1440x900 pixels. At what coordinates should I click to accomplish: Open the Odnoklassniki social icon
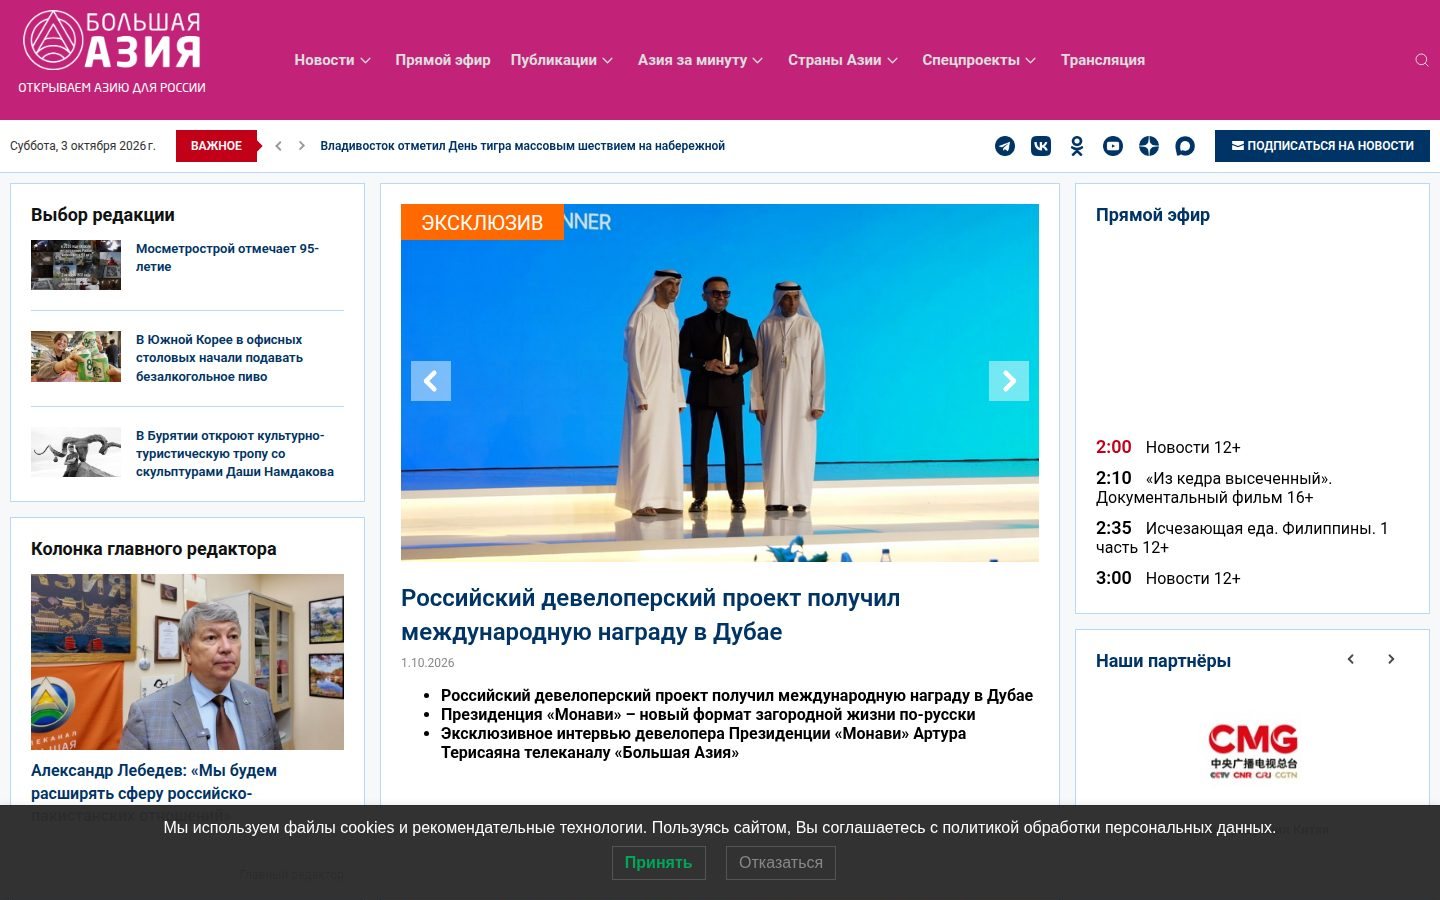[1077, 146]
